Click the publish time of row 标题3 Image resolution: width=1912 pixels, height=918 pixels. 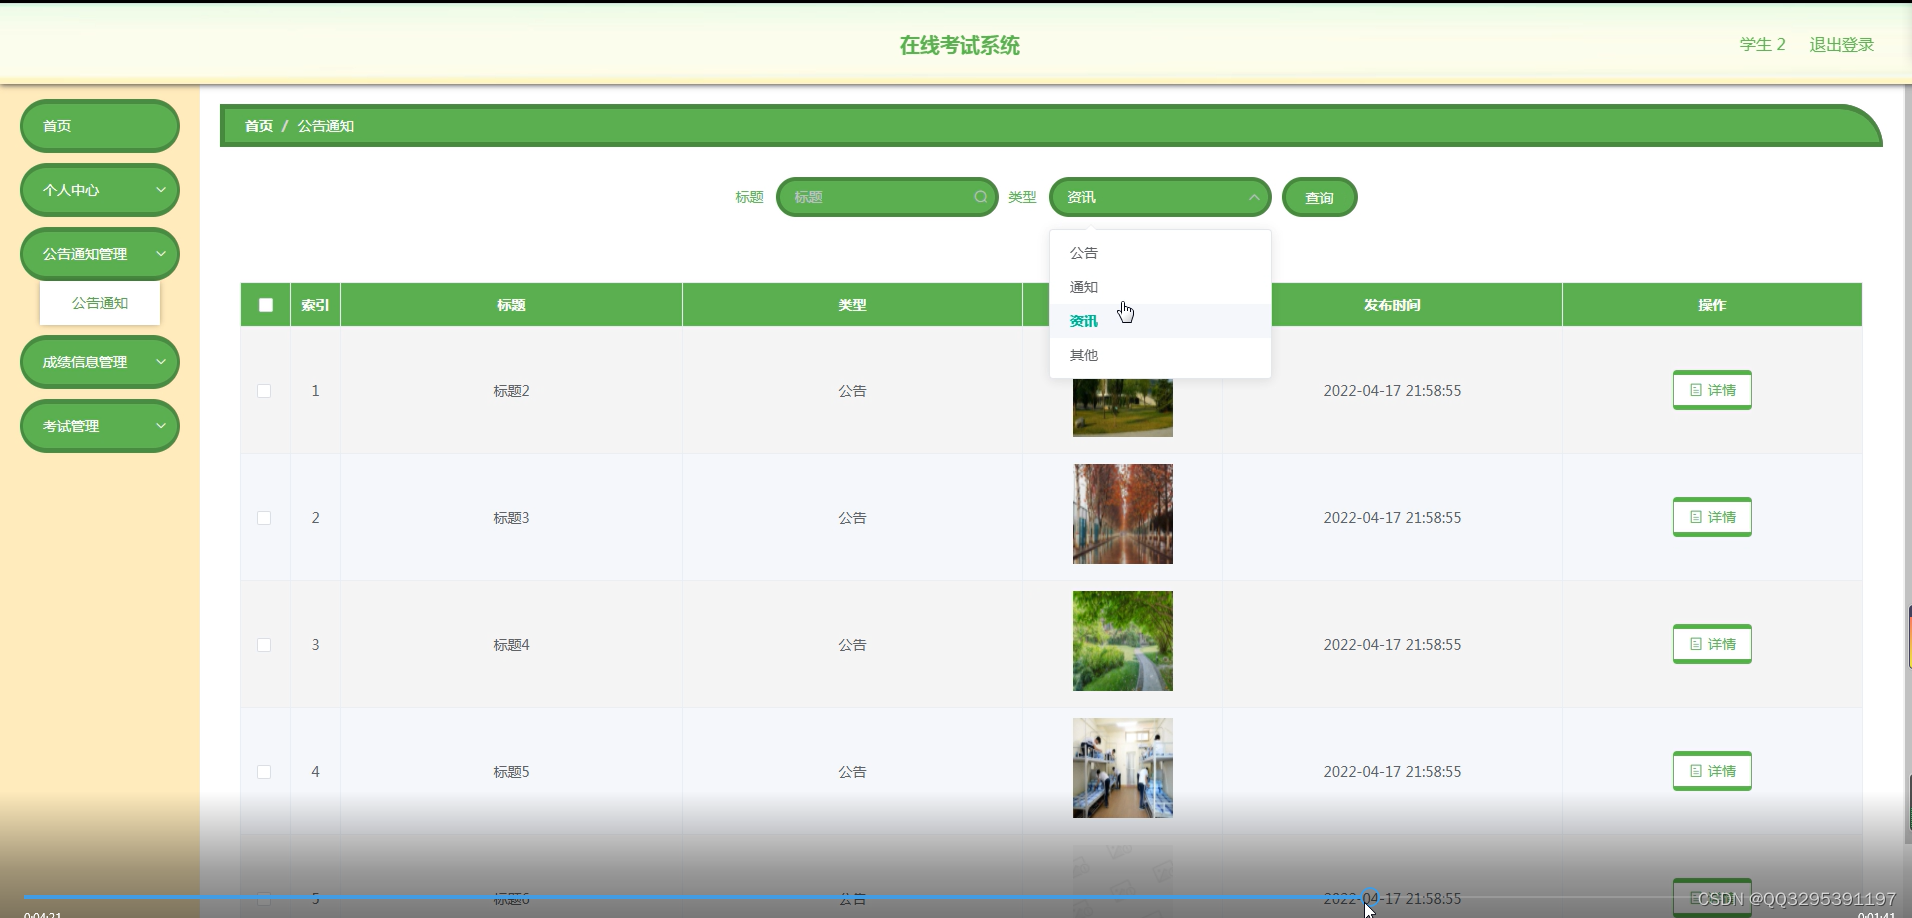click(1392, 518)
